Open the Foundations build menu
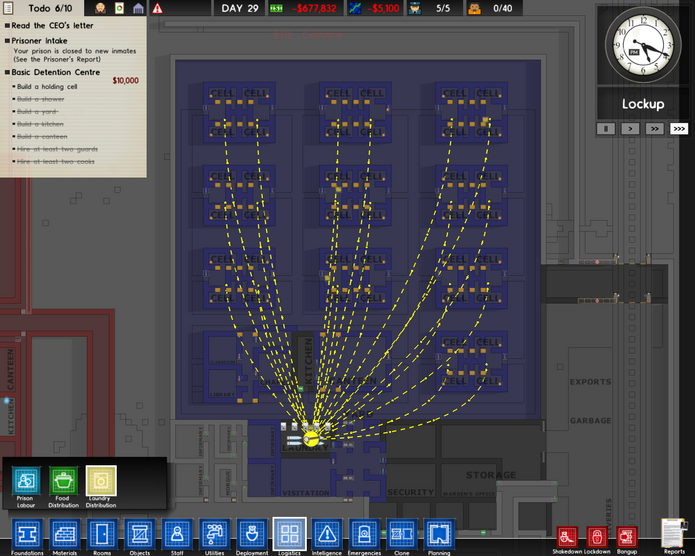 [27, 534]
